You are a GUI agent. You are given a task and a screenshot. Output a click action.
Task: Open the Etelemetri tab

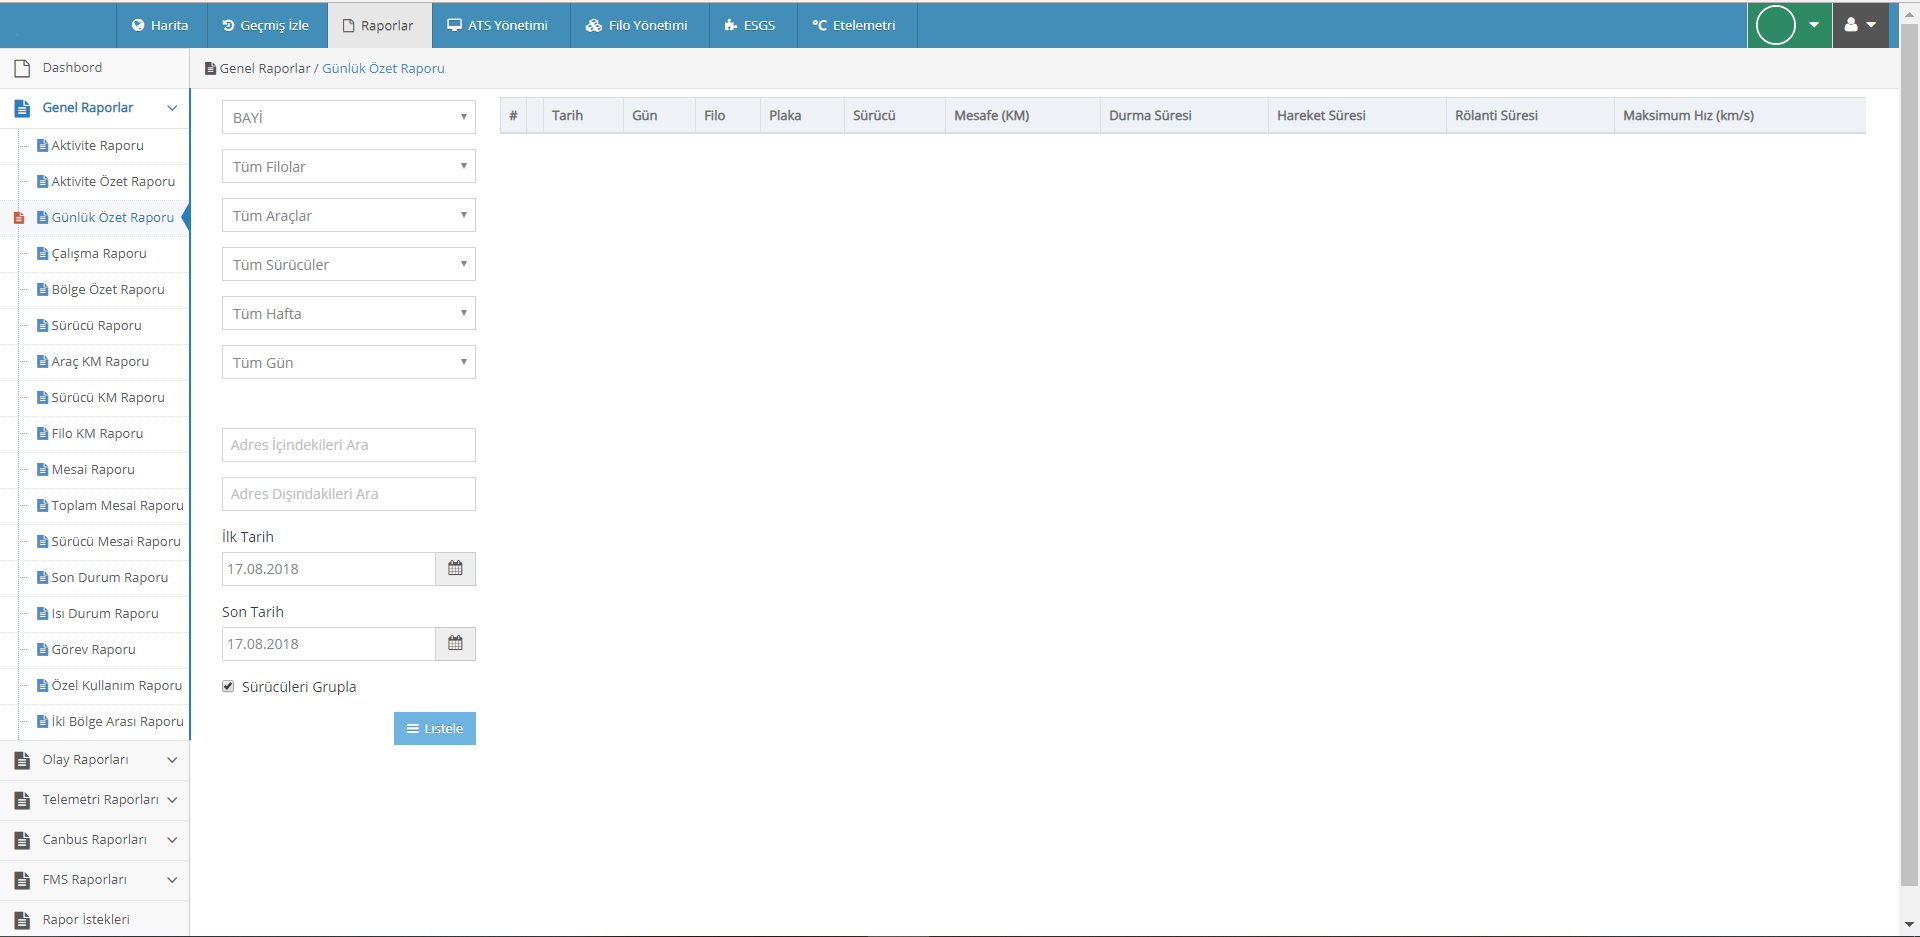(x=855, y=25)
